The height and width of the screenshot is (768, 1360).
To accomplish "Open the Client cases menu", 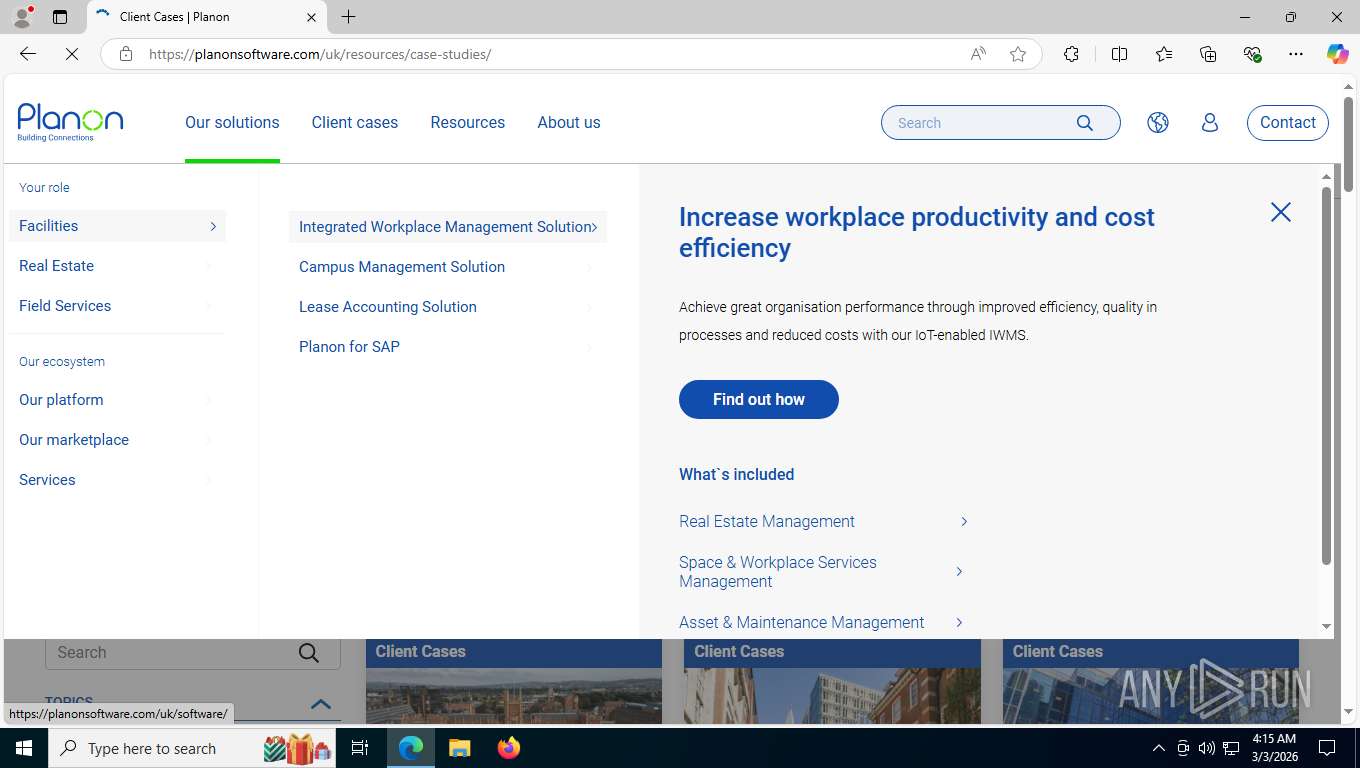I will pos(354,123).
